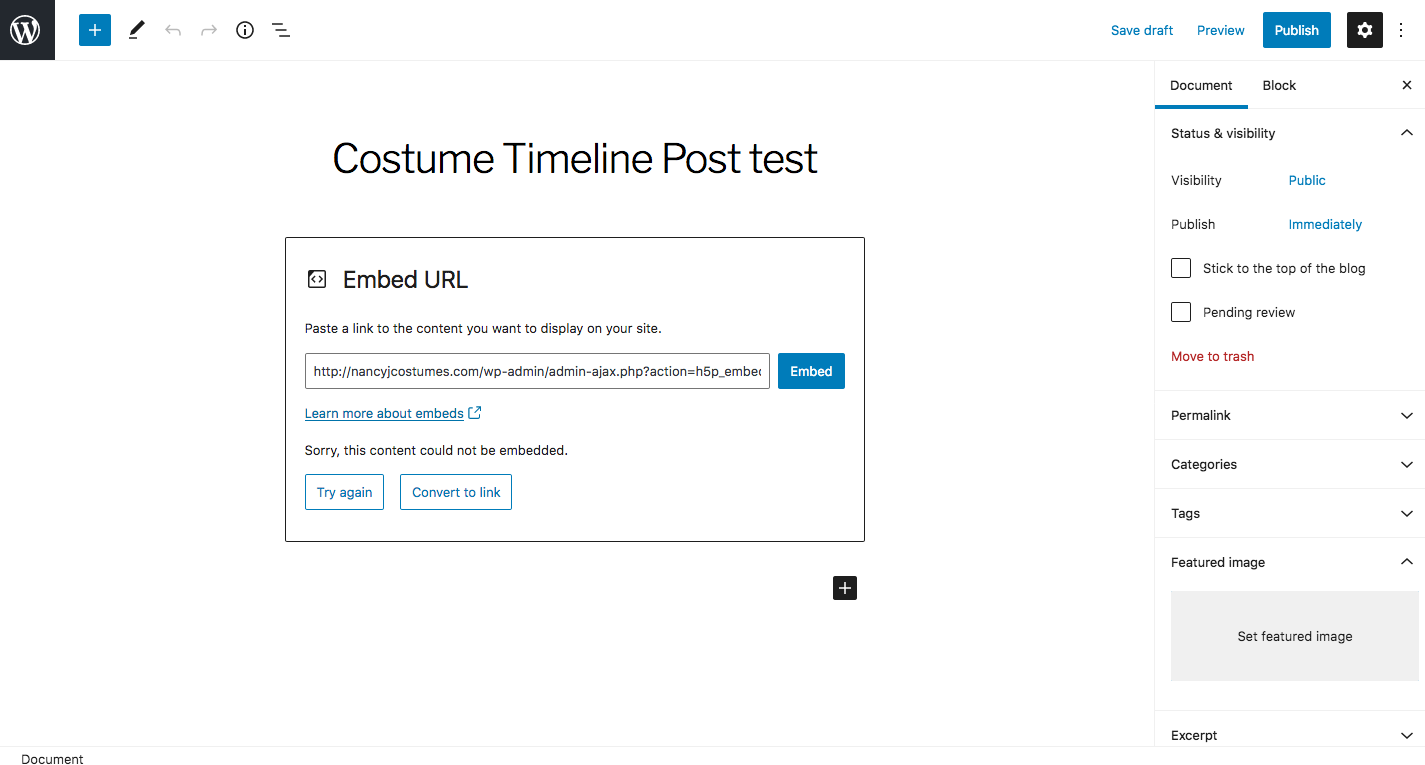
Task: Open the WordPress logo menu
Action: point(27,30)
